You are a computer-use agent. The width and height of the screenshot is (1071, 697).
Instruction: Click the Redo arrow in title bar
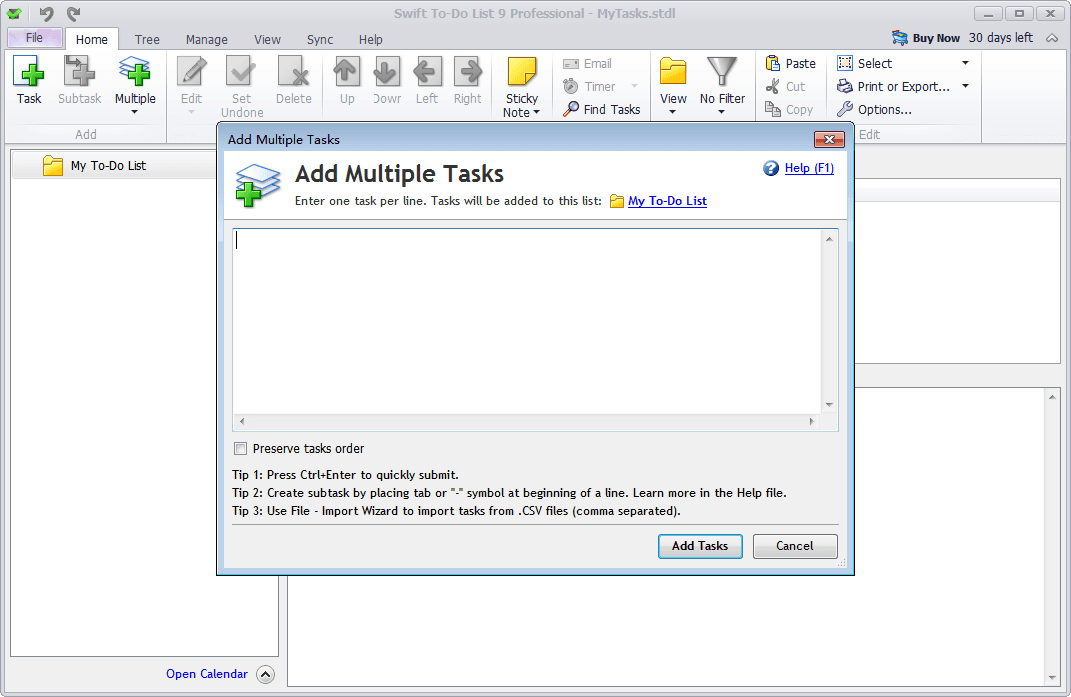pos(73,13)
